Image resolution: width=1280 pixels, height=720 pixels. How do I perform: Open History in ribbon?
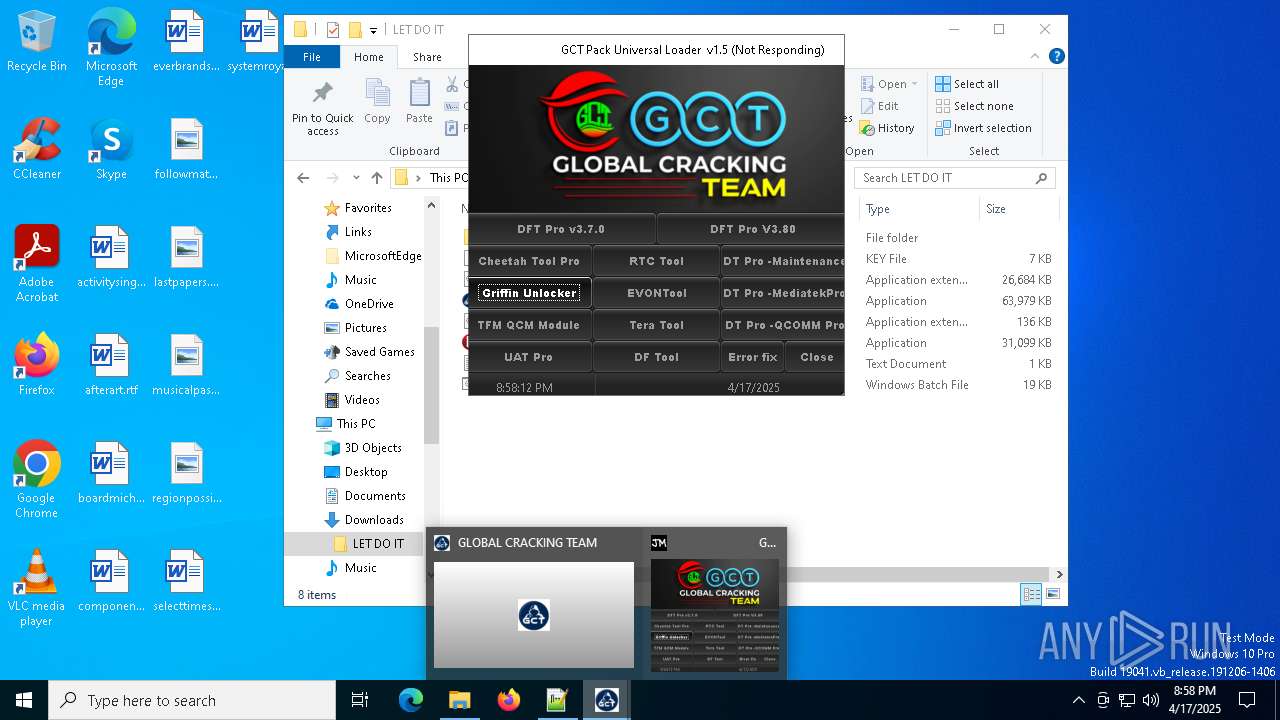(887, 128)
